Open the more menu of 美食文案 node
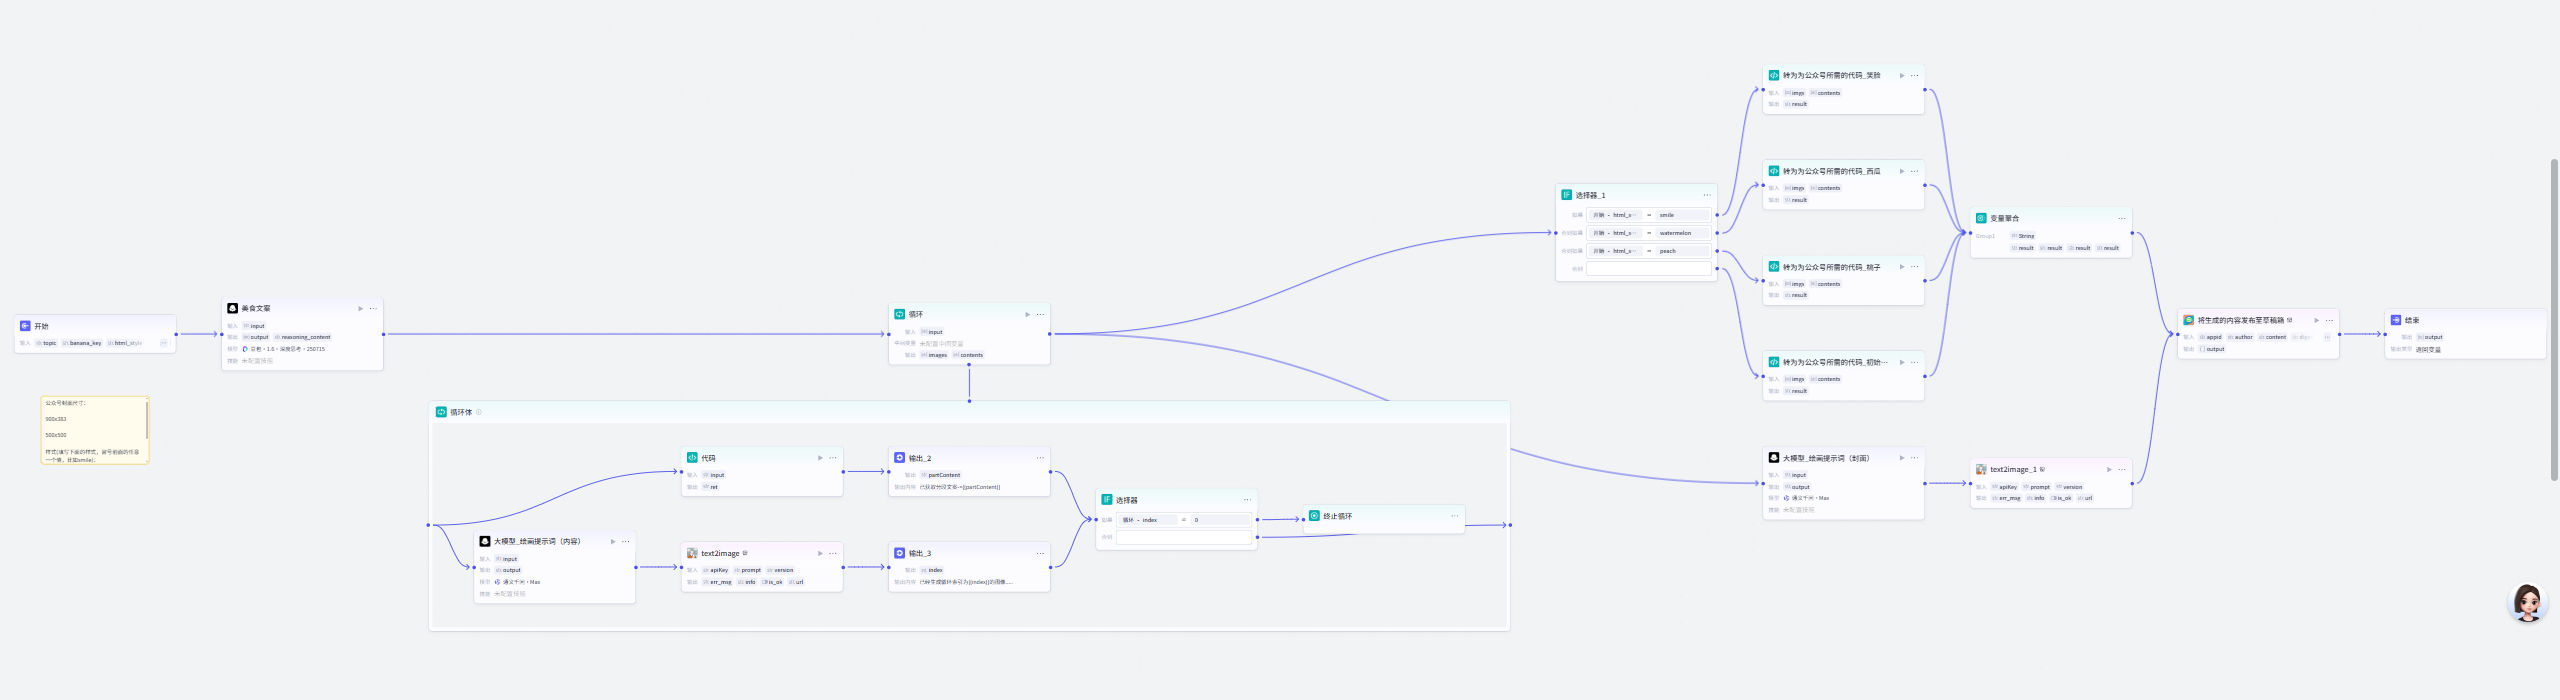The image size is (2560, 700). 374,308
